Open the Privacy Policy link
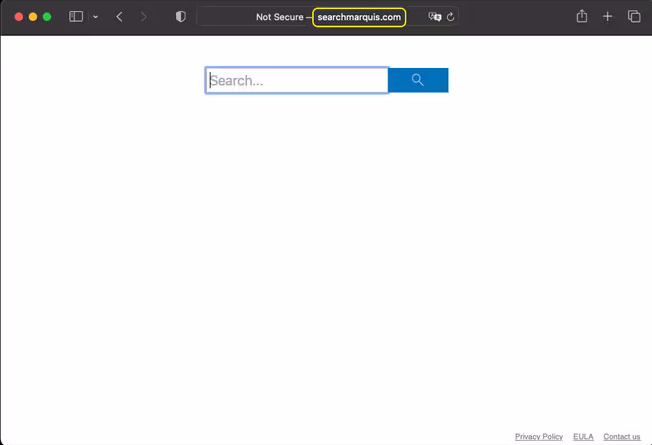The image size is (652, 445). click(x=539, y=437)
